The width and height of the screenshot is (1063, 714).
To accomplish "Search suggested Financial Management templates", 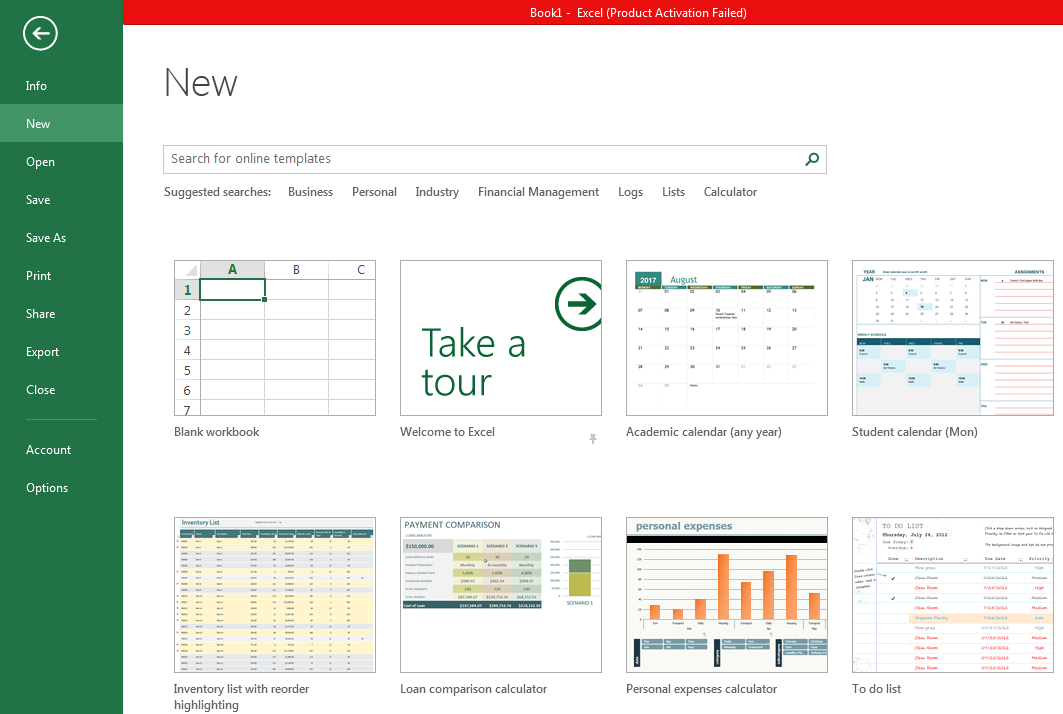I will point(538,192).
